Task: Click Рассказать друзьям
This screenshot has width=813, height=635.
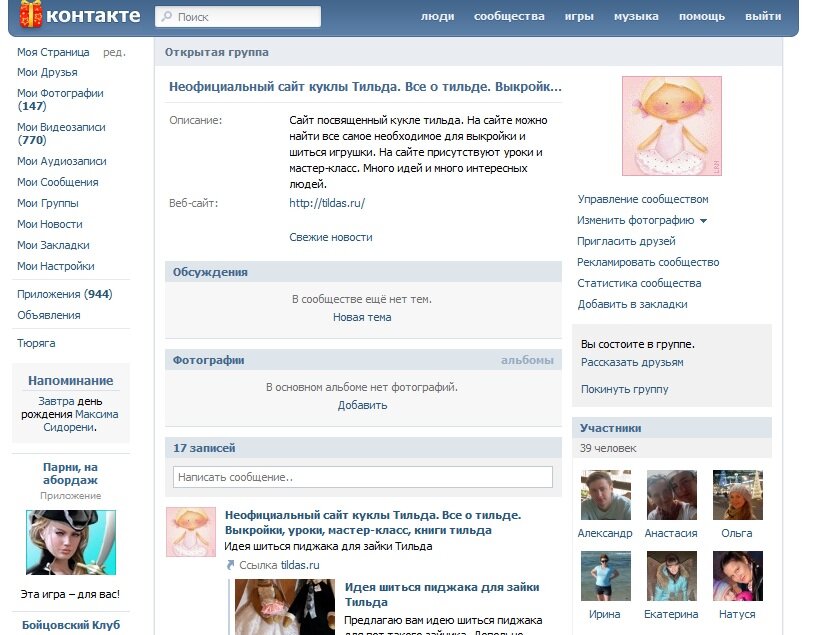Action: tap(632, 362)
